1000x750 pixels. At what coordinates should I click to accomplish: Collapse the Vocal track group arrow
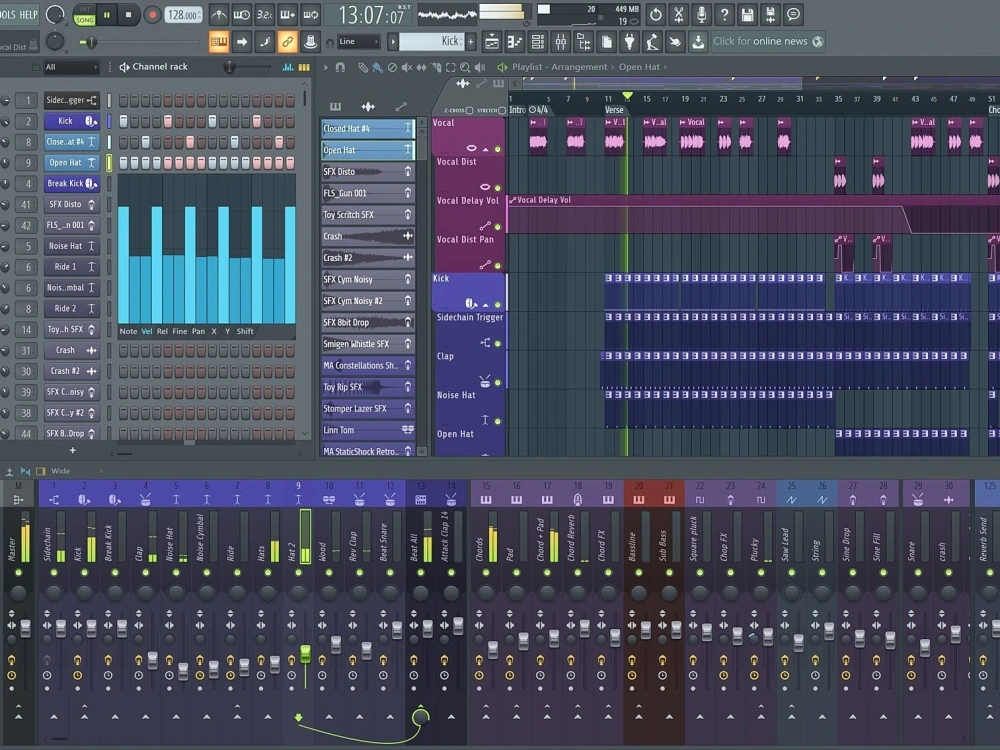(485, 149)
